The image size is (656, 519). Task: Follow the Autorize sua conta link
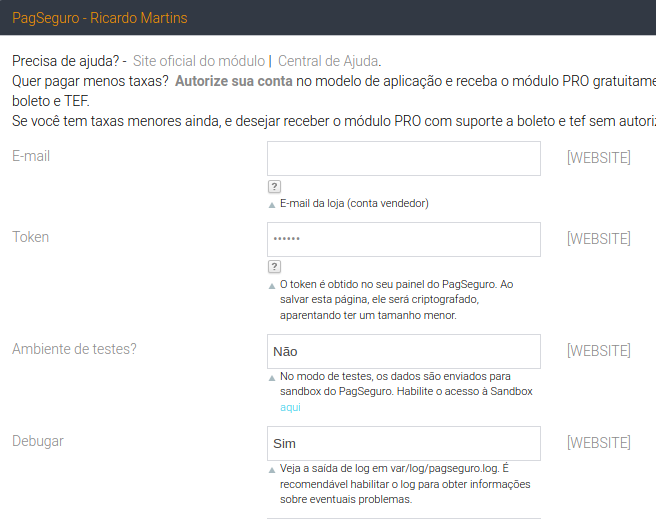(x=233, y=81)
